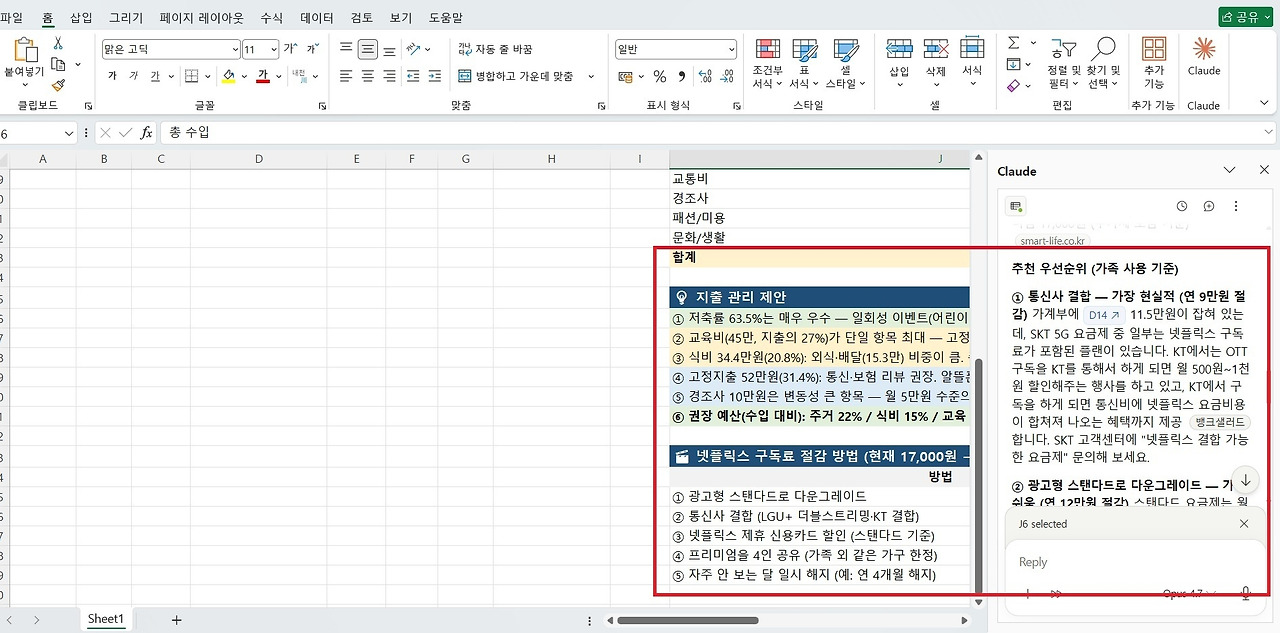
Task: Apply comma style number format
Action: [x=682, y=76]
